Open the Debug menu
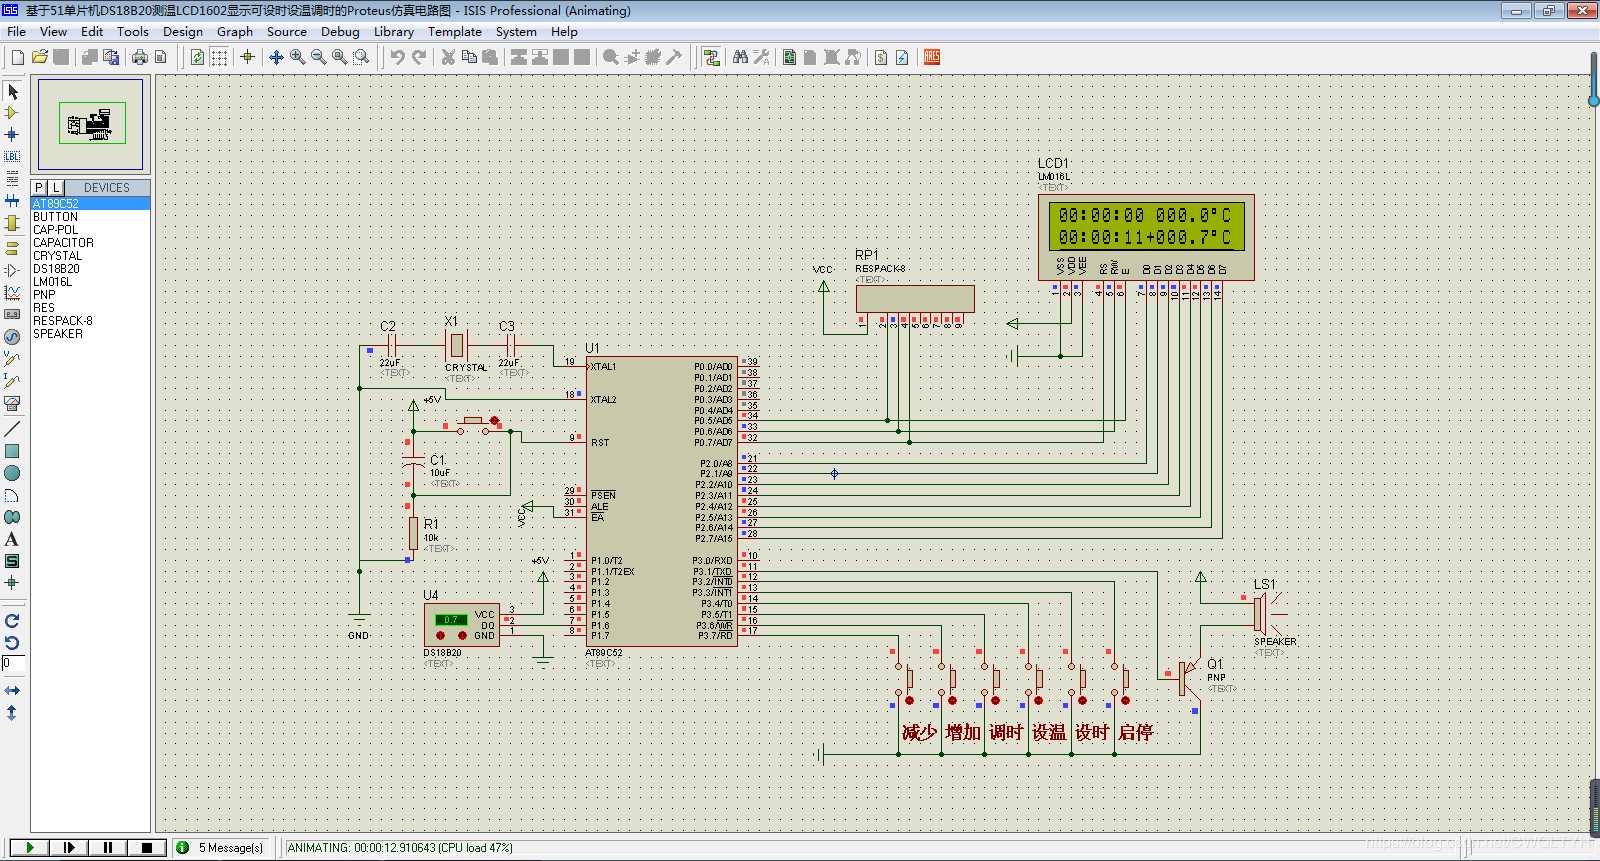1600x861 pixels. [340, 31]
